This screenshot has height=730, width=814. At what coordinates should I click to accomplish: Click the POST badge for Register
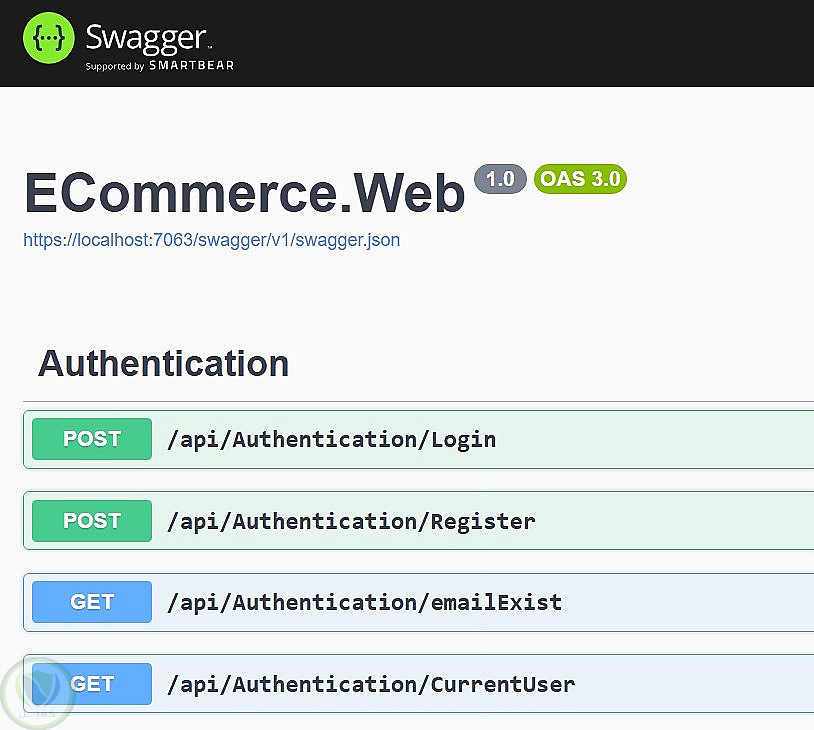[x=92, y=521]
